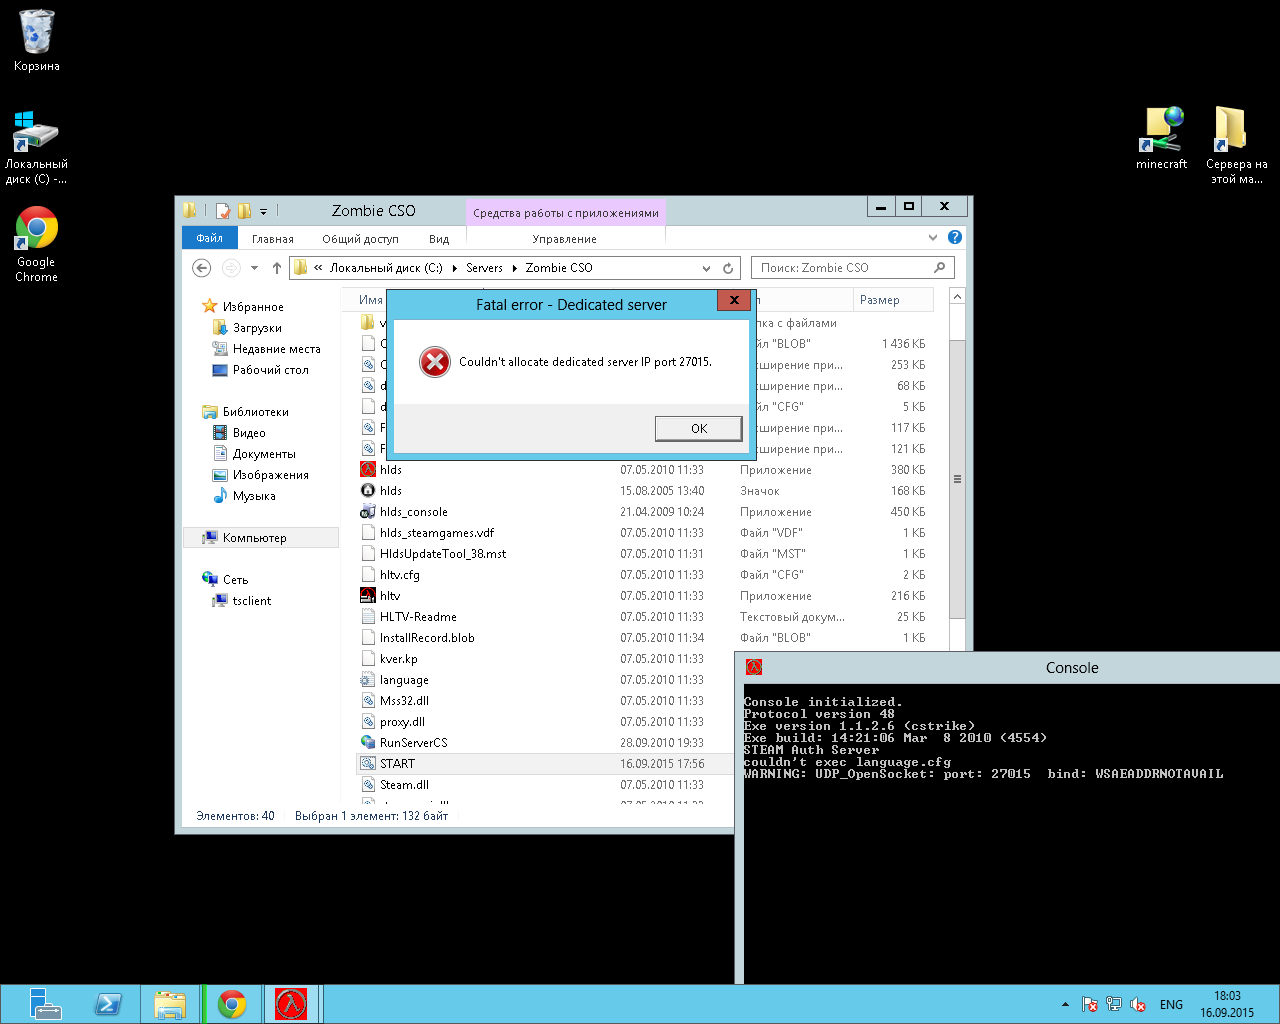Open the Управление ribbon tab
The width and height of the screenshot is (1280, 1024).
point(564,239)
